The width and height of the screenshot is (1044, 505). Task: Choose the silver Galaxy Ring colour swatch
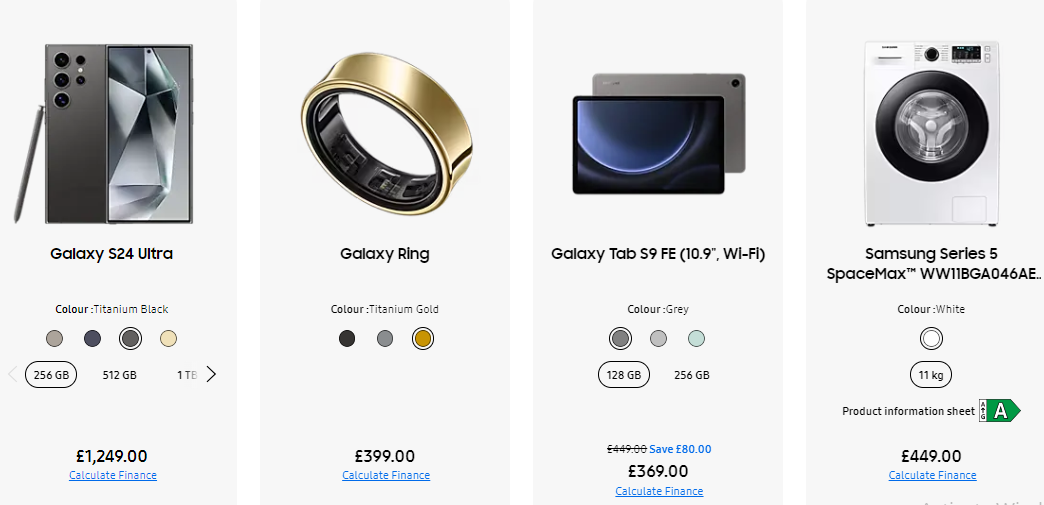pyautogui.click(x=385, y=339)
